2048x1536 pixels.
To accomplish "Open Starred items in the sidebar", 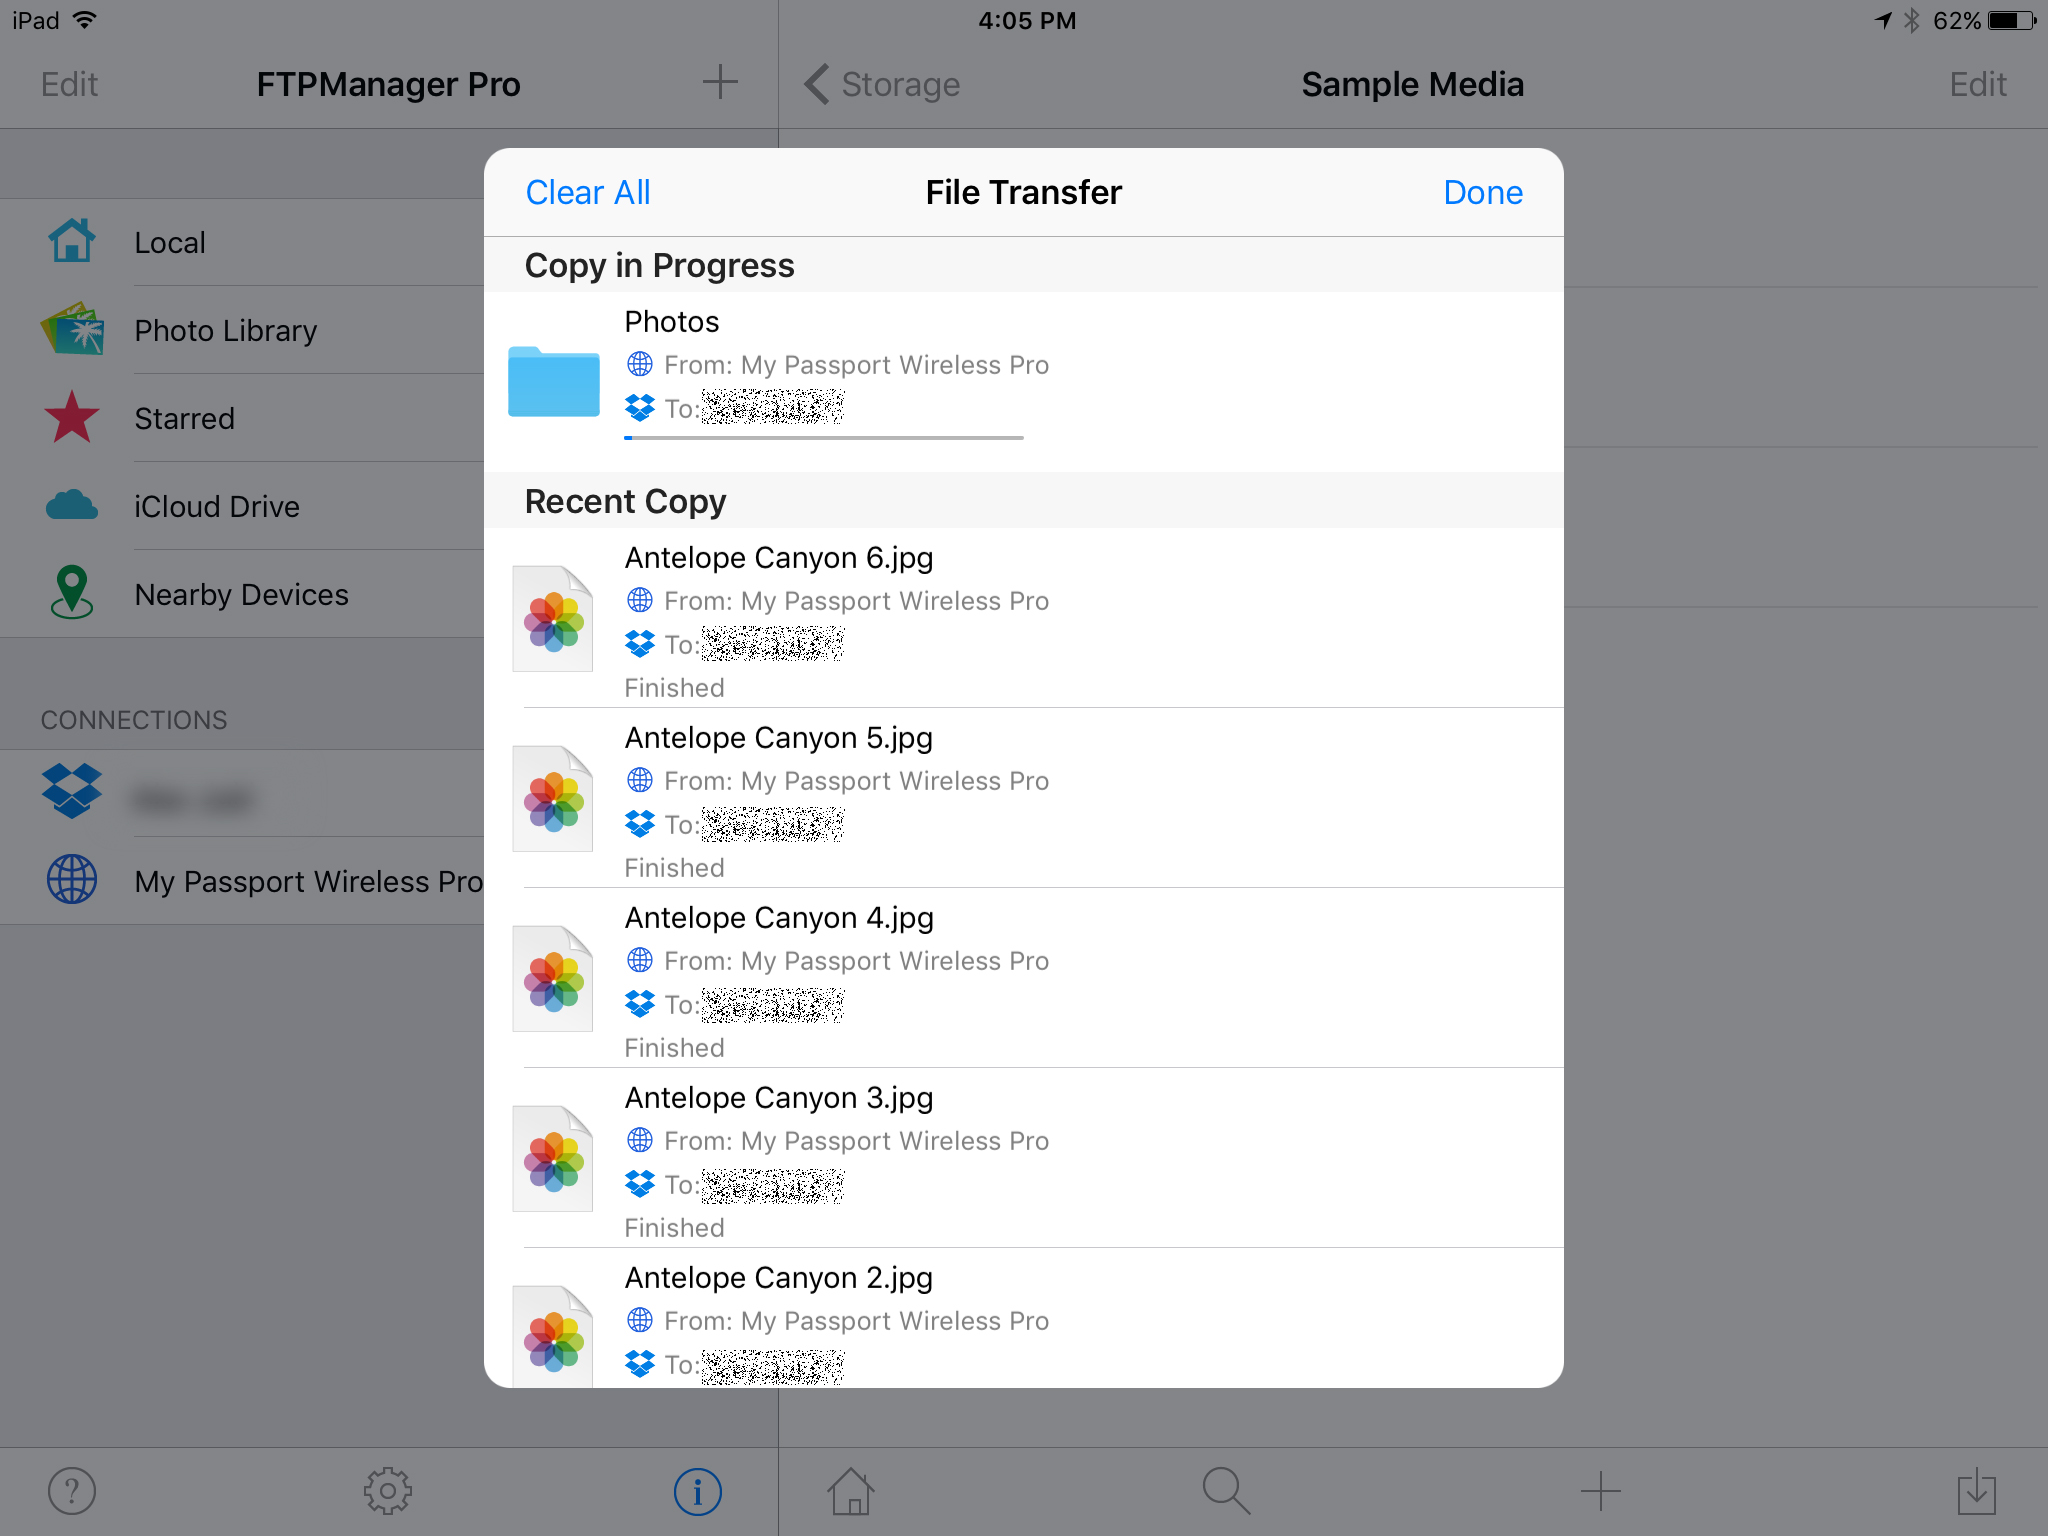I will (242, 418).
